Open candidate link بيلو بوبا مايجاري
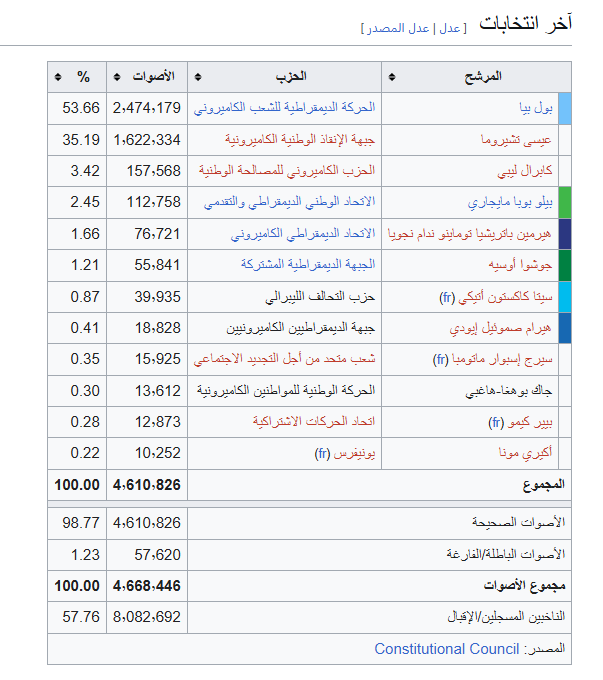This screenshot has width=603, height=680. [x=510, y=202]
